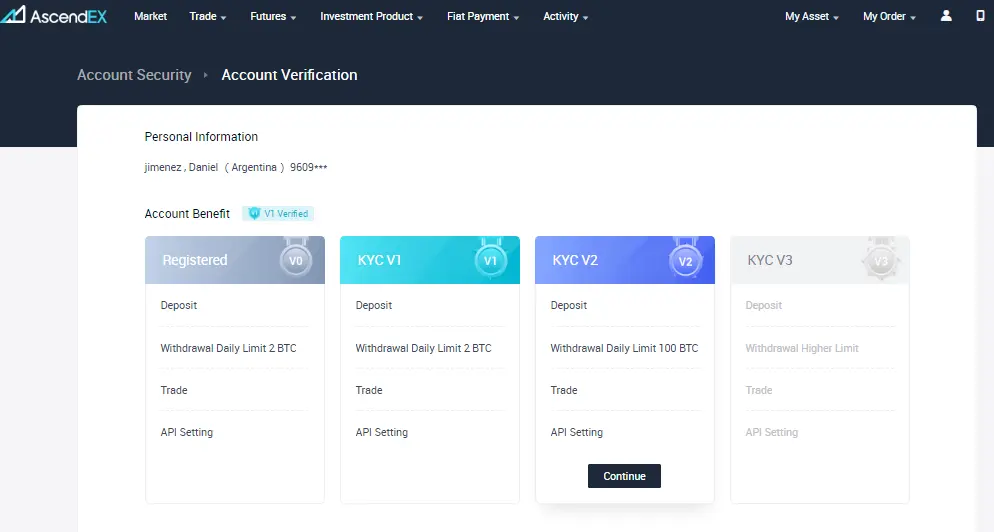Image resolution: width=994 pixels, height=532 pixels.
Task: Click Trade in the KYC V1 card
Action: [x=369, y=390]
